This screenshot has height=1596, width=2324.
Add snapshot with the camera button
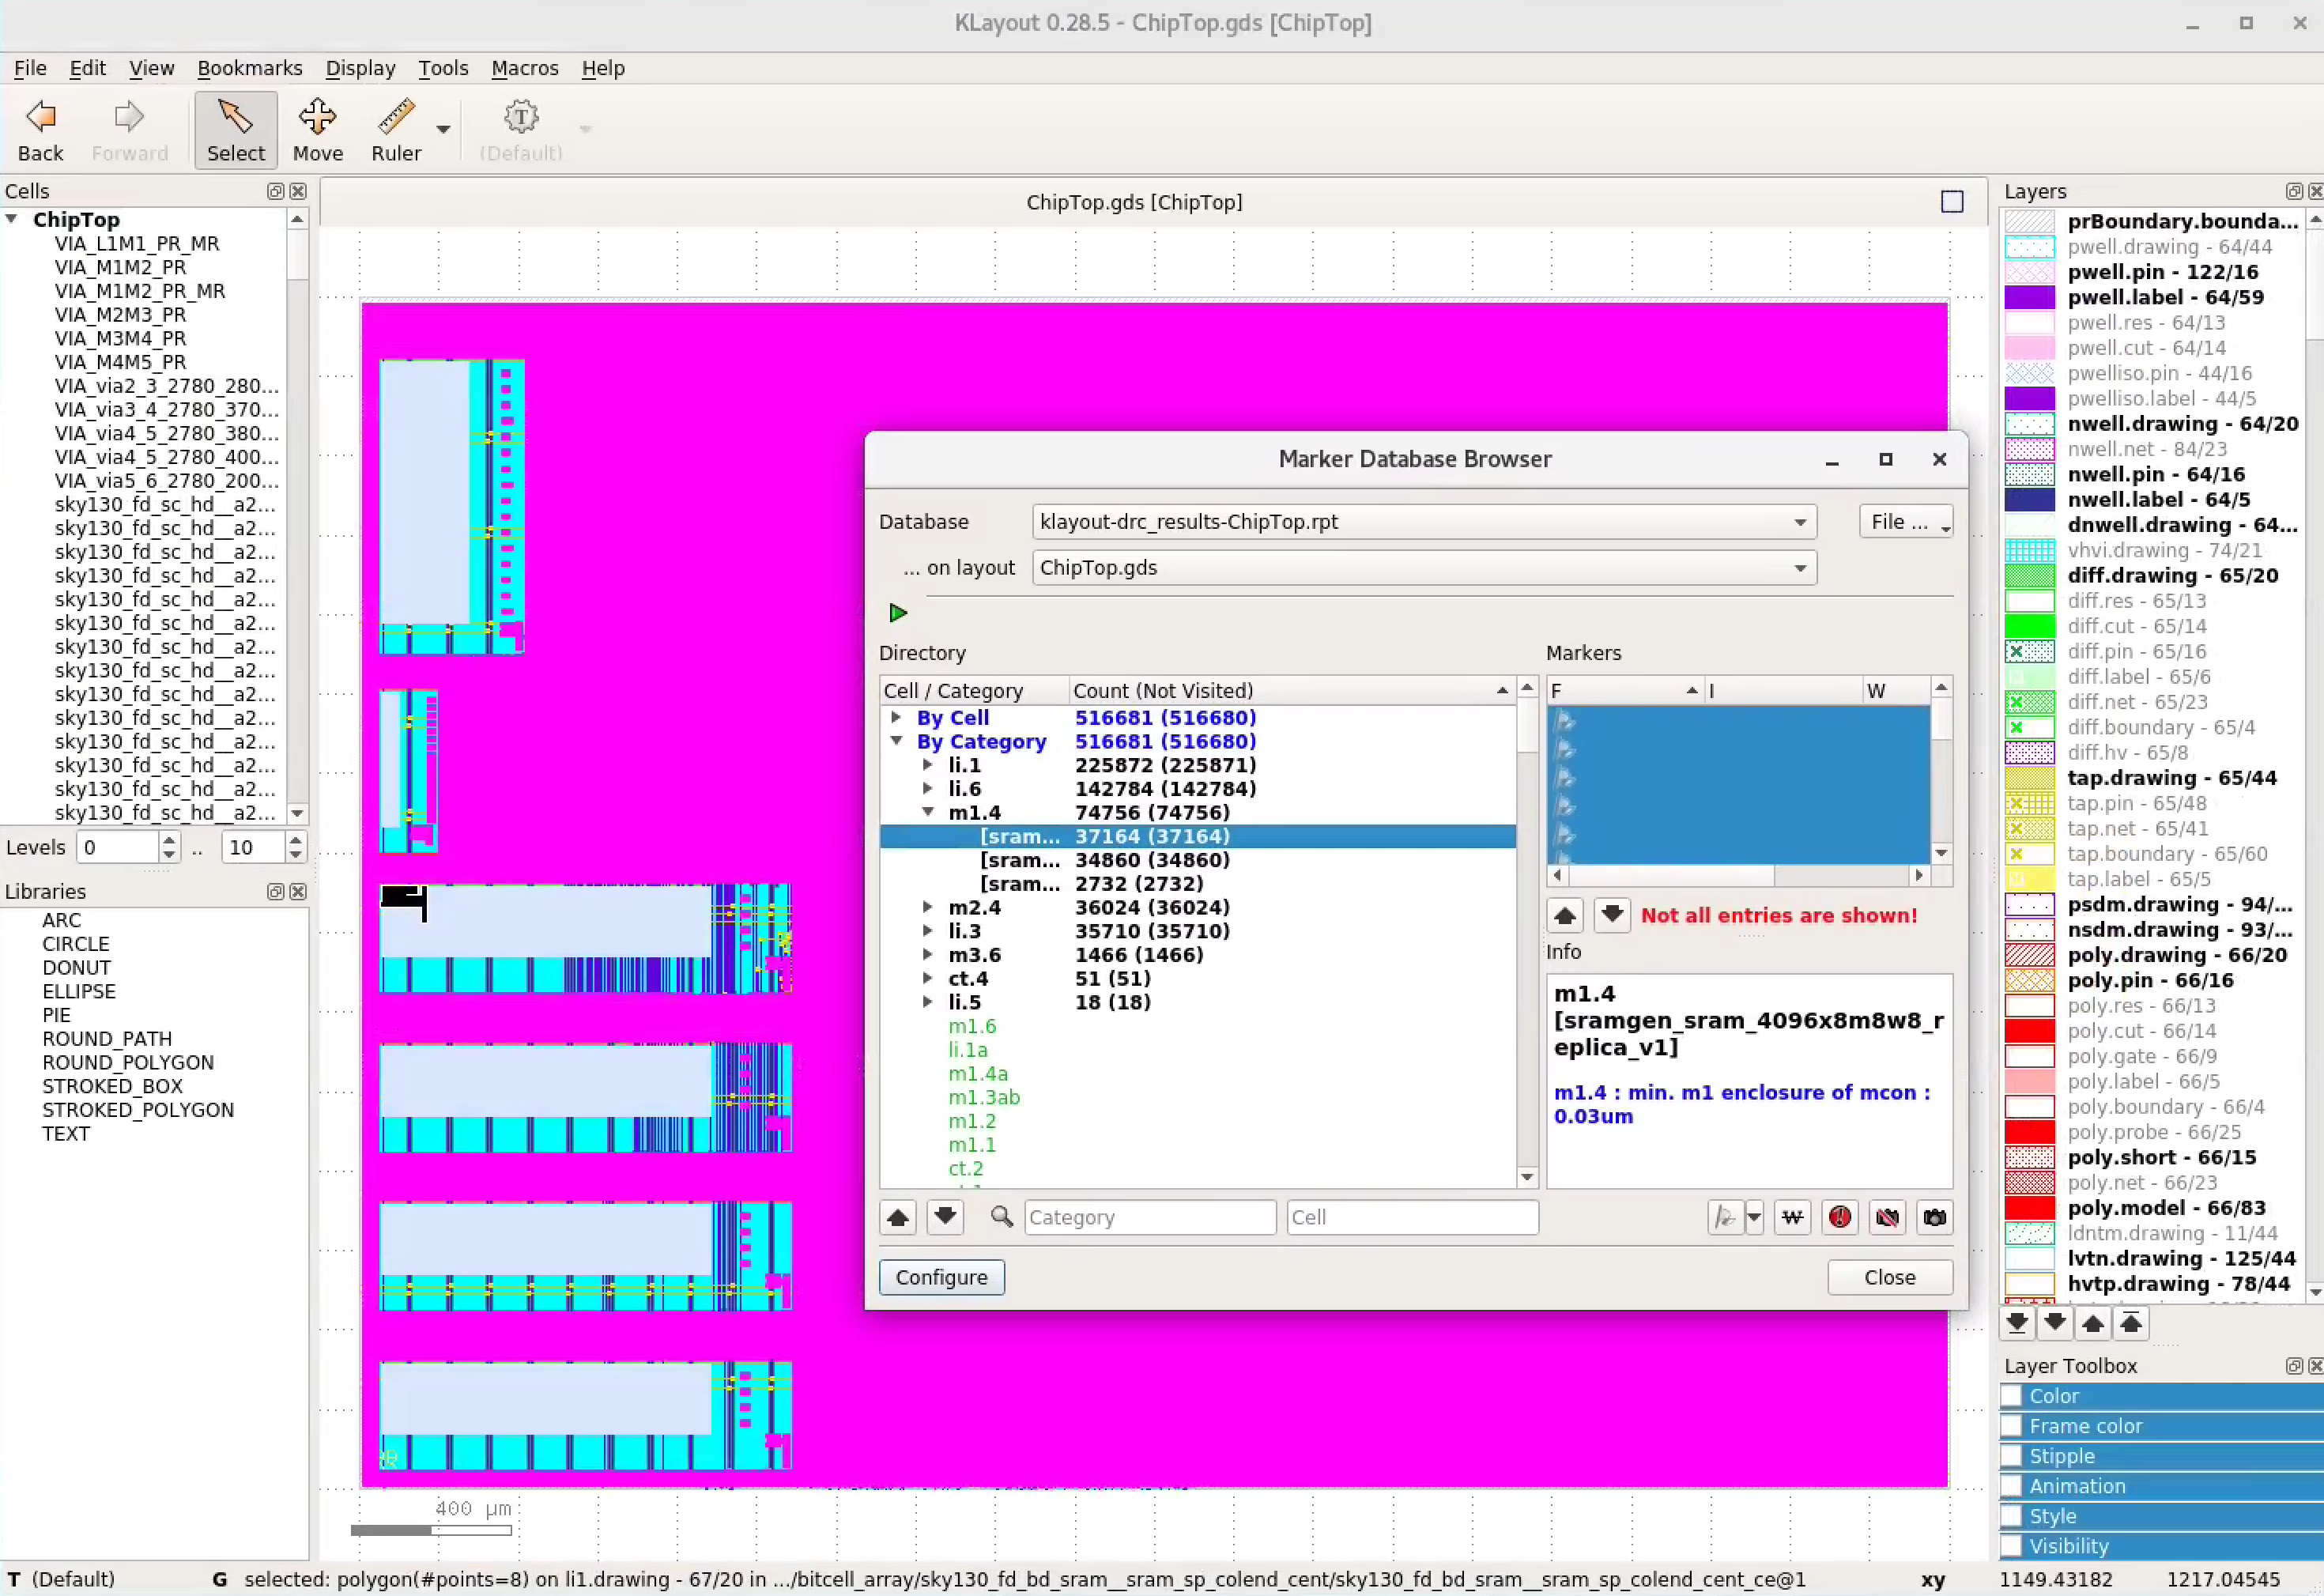pyautogui.click(x=1935, y=1217)
